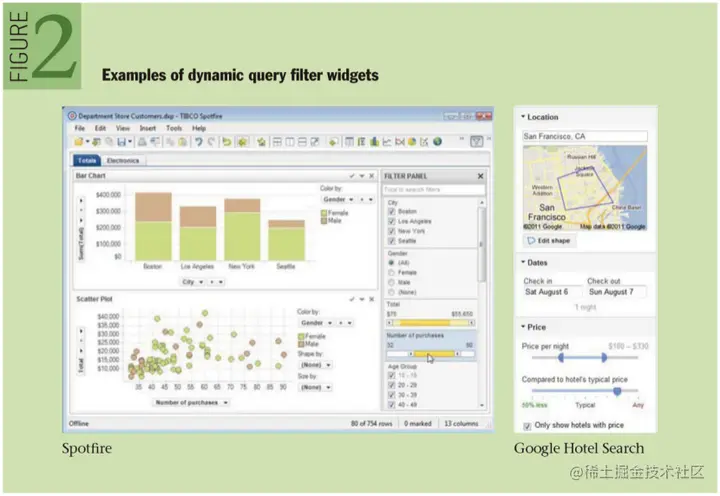Image resolution: width=720 pixels, height=496 pixels.
Task: Open 'Number of purchases' x-axis selector
Action: point(191,402)
